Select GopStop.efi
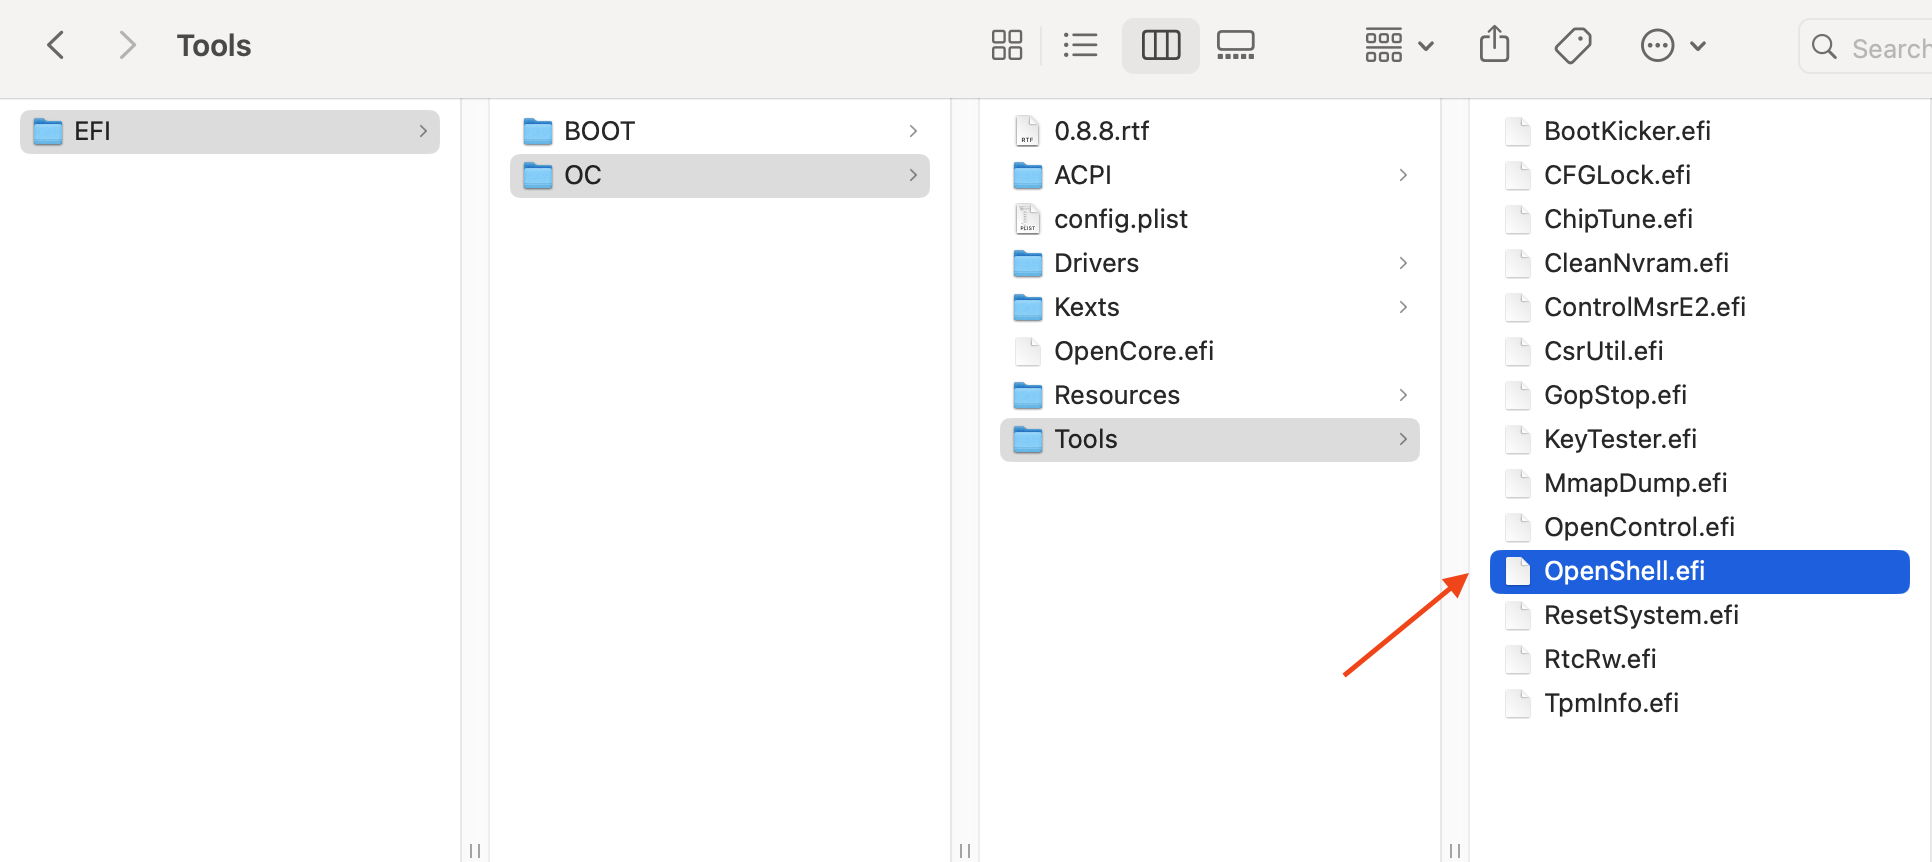1932x862 pixels. (1700, 395)
